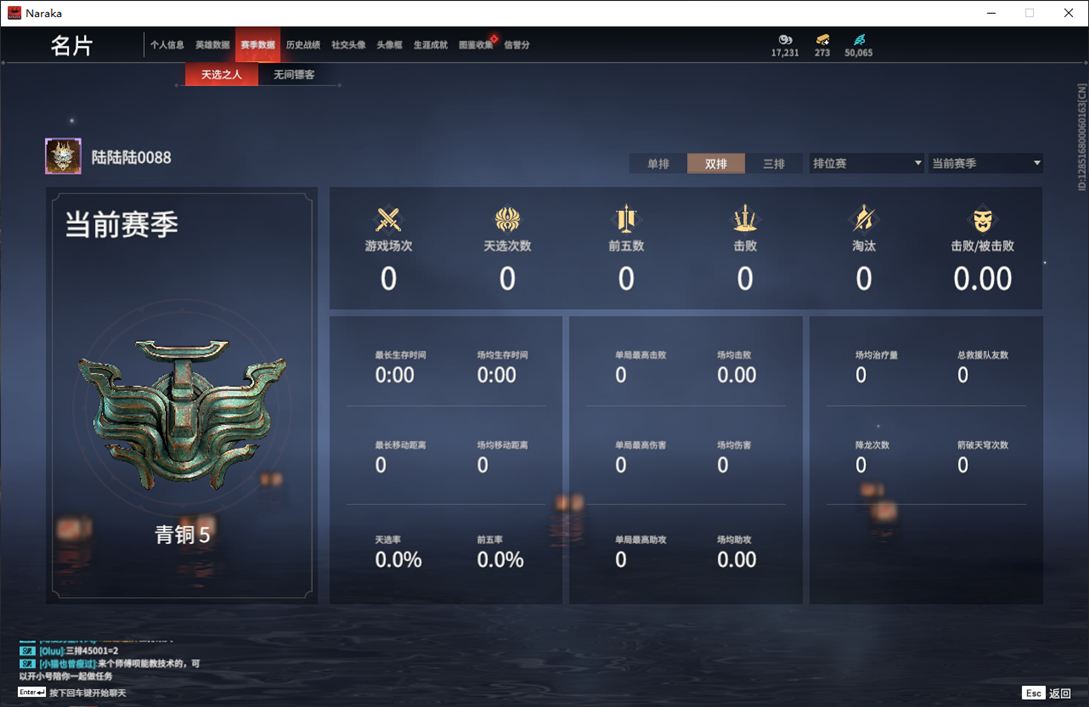
Task: Go to the 社交头像 tab
Action: [x=349, y=45]
